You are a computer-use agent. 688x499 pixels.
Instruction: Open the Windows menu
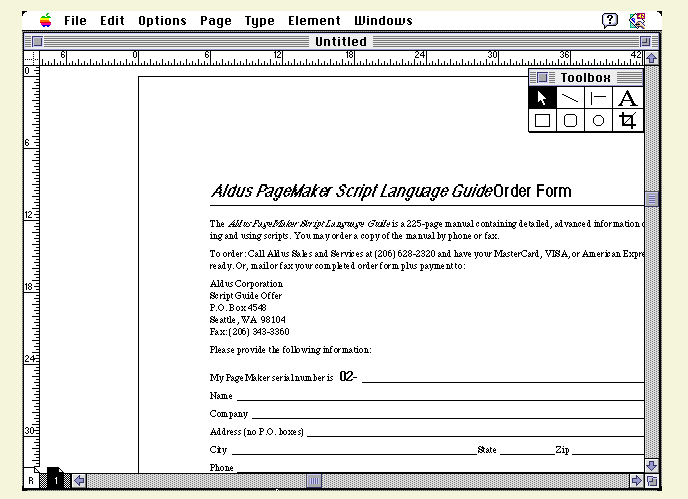coord(383,20)
